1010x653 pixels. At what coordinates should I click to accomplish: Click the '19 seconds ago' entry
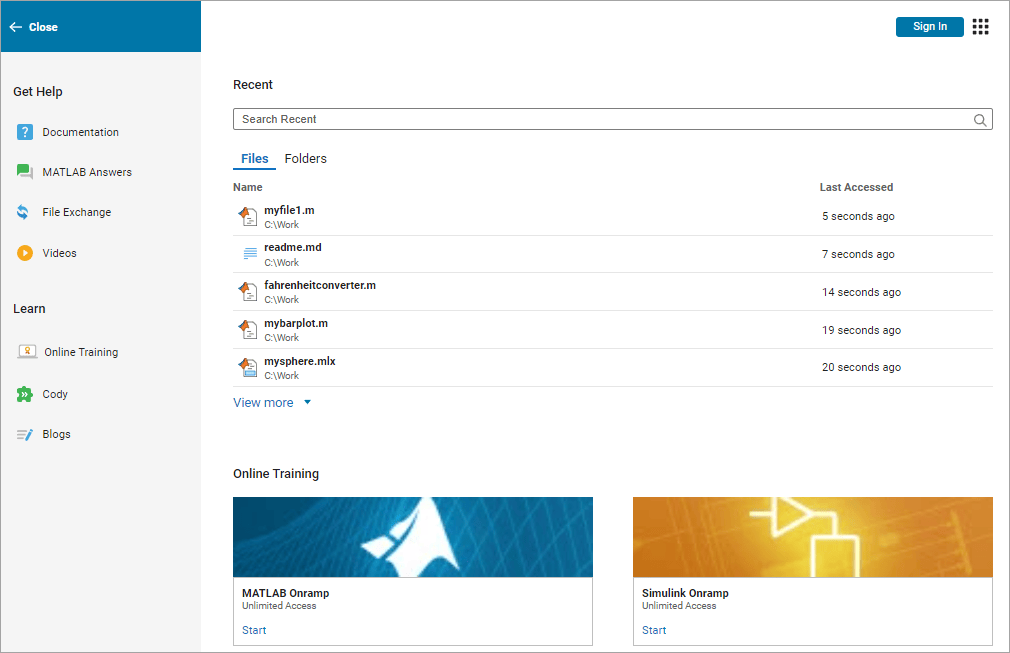click(861, 330)
